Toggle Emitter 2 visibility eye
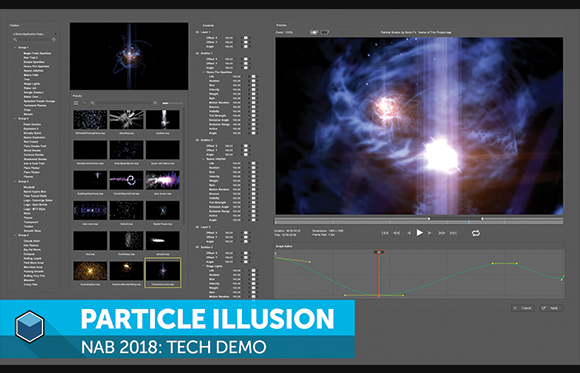Image resolution: width=580 pixels, height=373 pixels. [197, 141]
